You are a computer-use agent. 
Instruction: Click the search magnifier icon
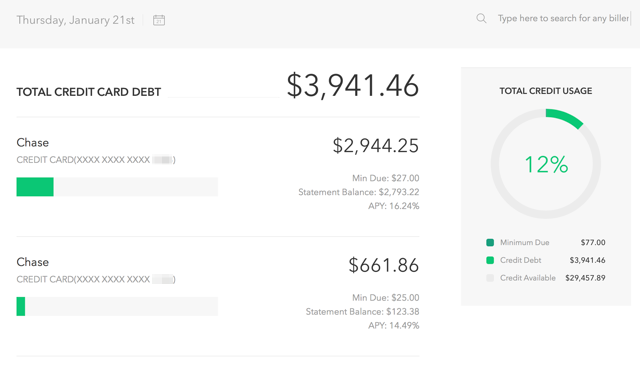click(x=481, y=18)
